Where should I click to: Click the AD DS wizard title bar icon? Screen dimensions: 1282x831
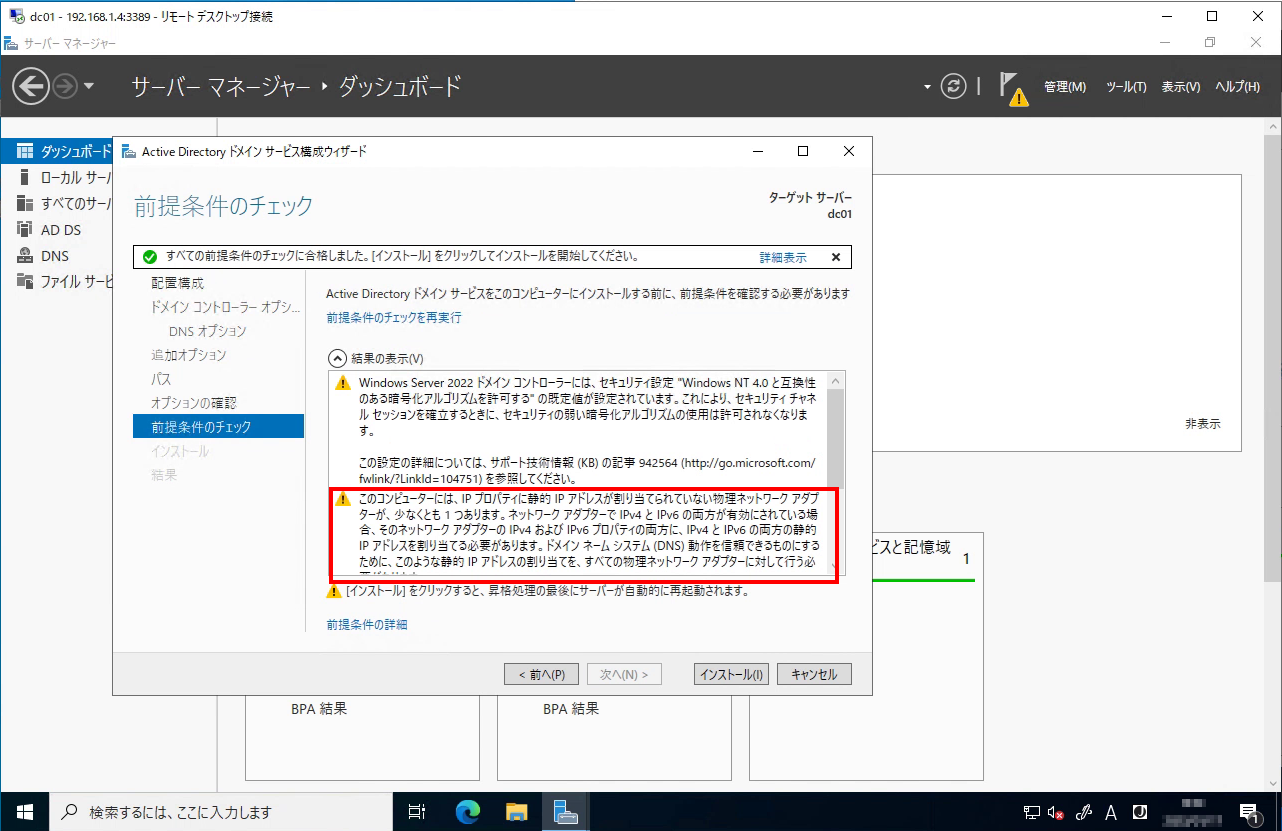129,151
